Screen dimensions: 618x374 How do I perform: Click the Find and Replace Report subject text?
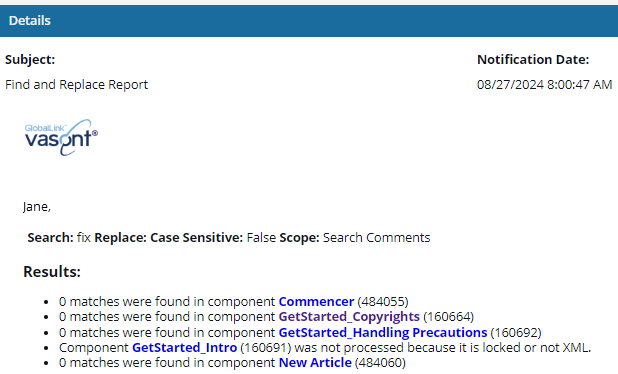click(x=76, y=85)
